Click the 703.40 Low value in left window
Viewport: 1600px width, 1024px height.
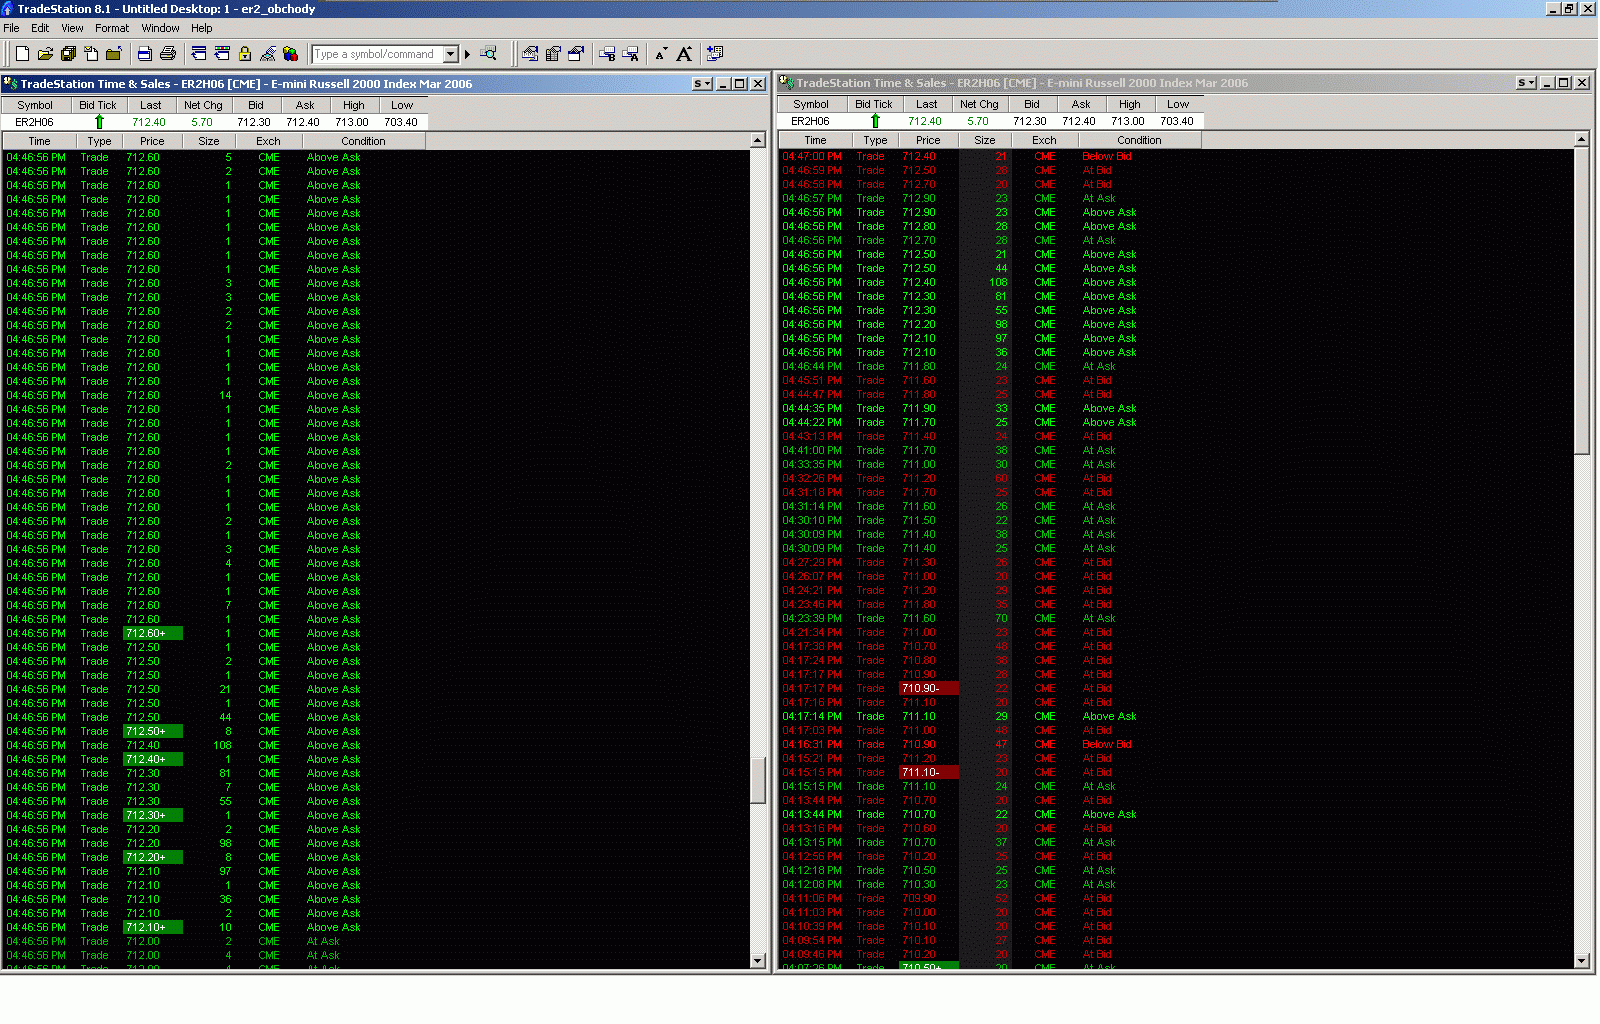(x=401, y=122)
